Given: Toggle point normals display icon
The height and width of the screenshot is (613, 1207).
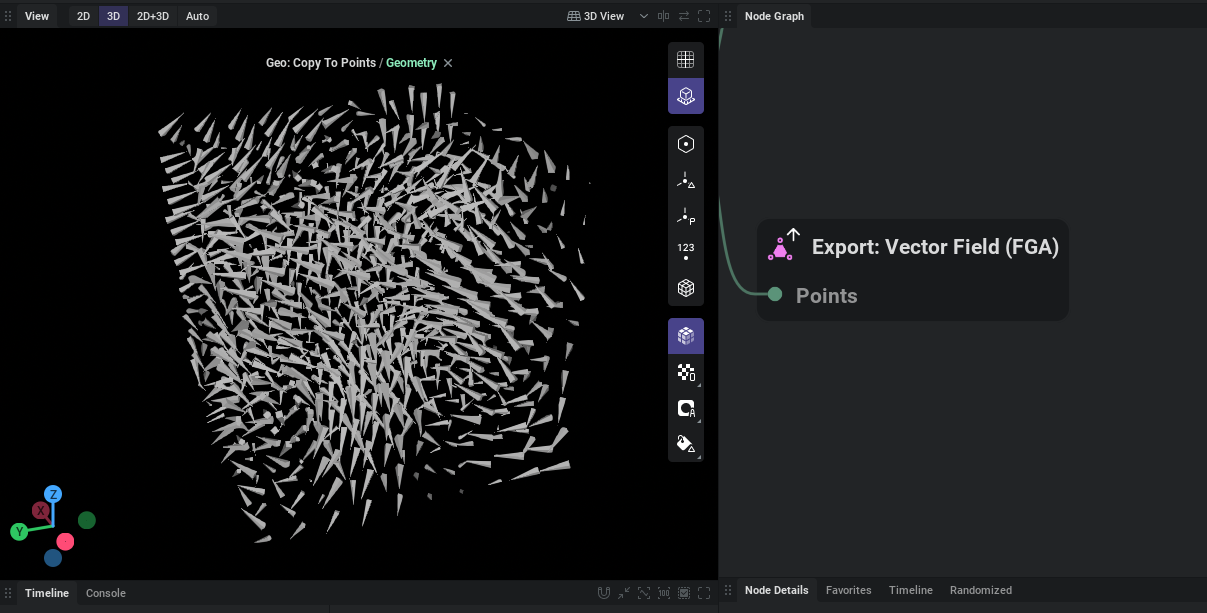Looking at the screenshot, I should point(685,216).
